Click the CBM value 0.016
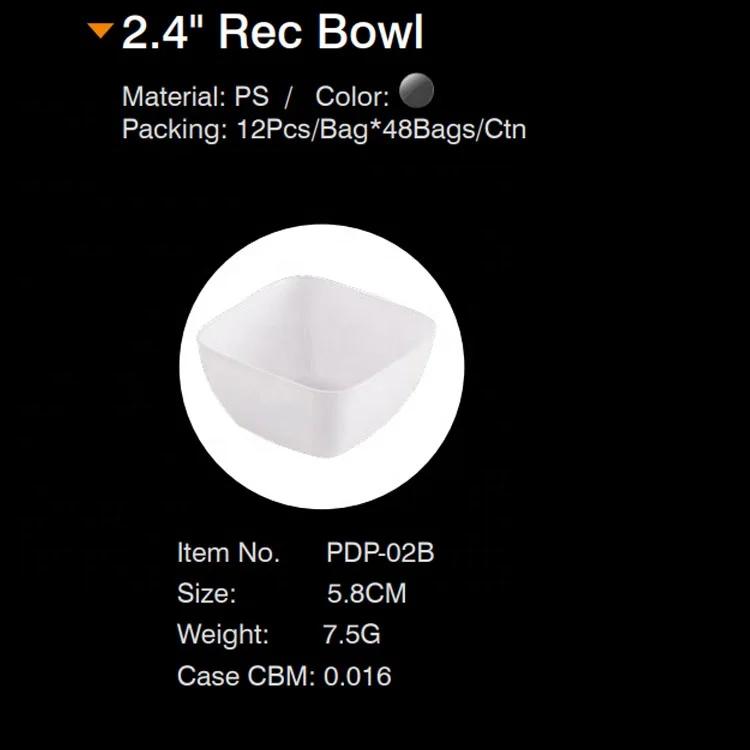 pyautogui.click(x=357, y=676)
